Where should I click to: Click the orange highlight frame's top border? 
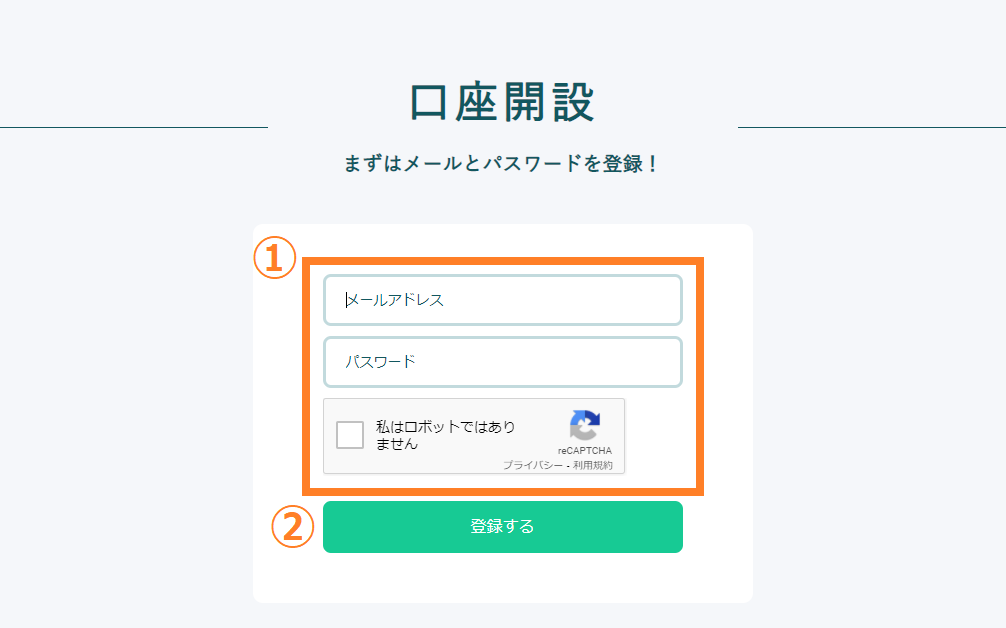tap(502, 261)
